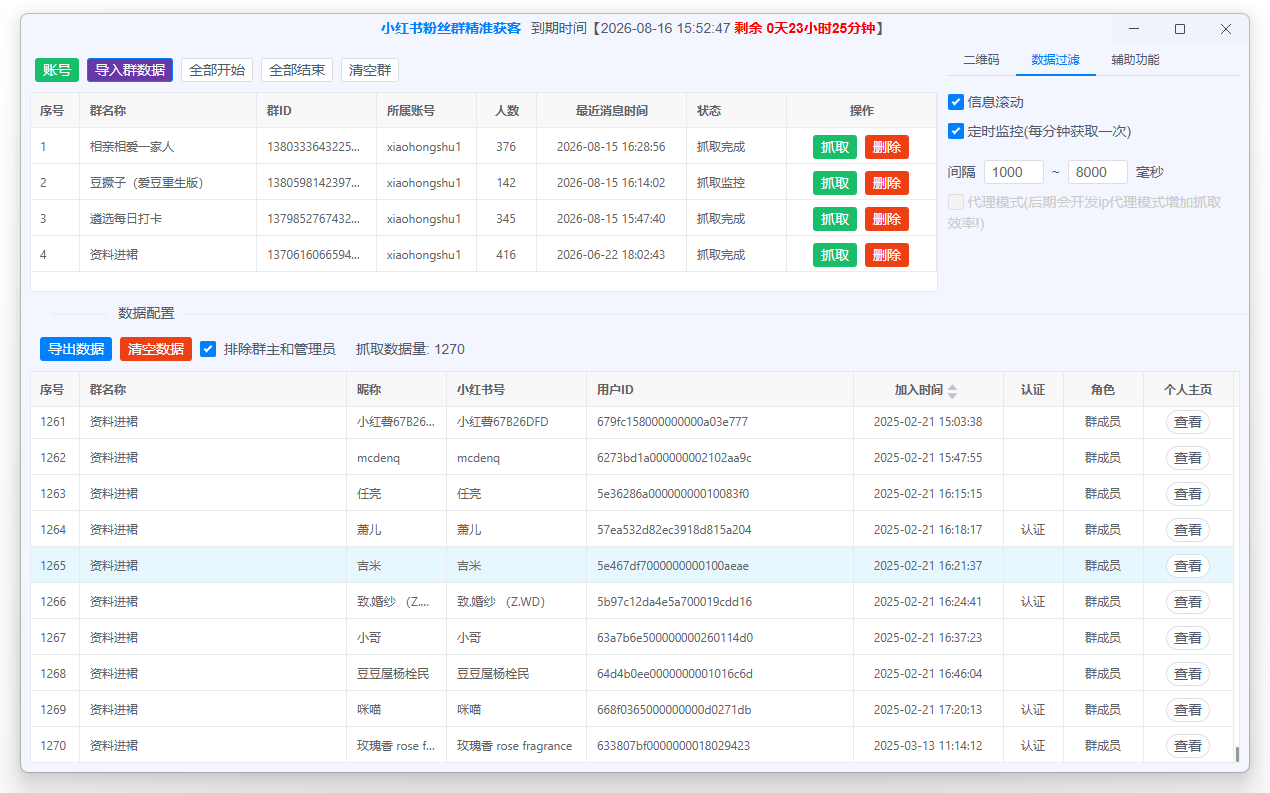1270x793 pixels.
Task: Select group name cell 豆瓣子（爱豆重生版）
Action: [168, 183]
